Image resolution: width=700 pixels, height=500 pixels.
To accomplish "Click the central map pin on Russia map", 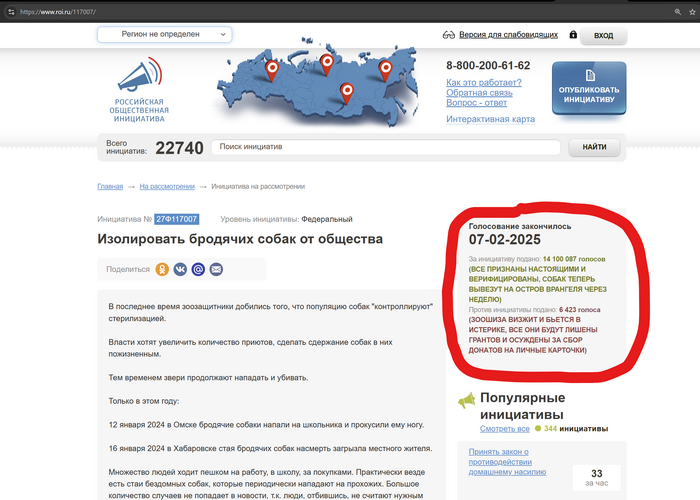I will click(346, 90).
